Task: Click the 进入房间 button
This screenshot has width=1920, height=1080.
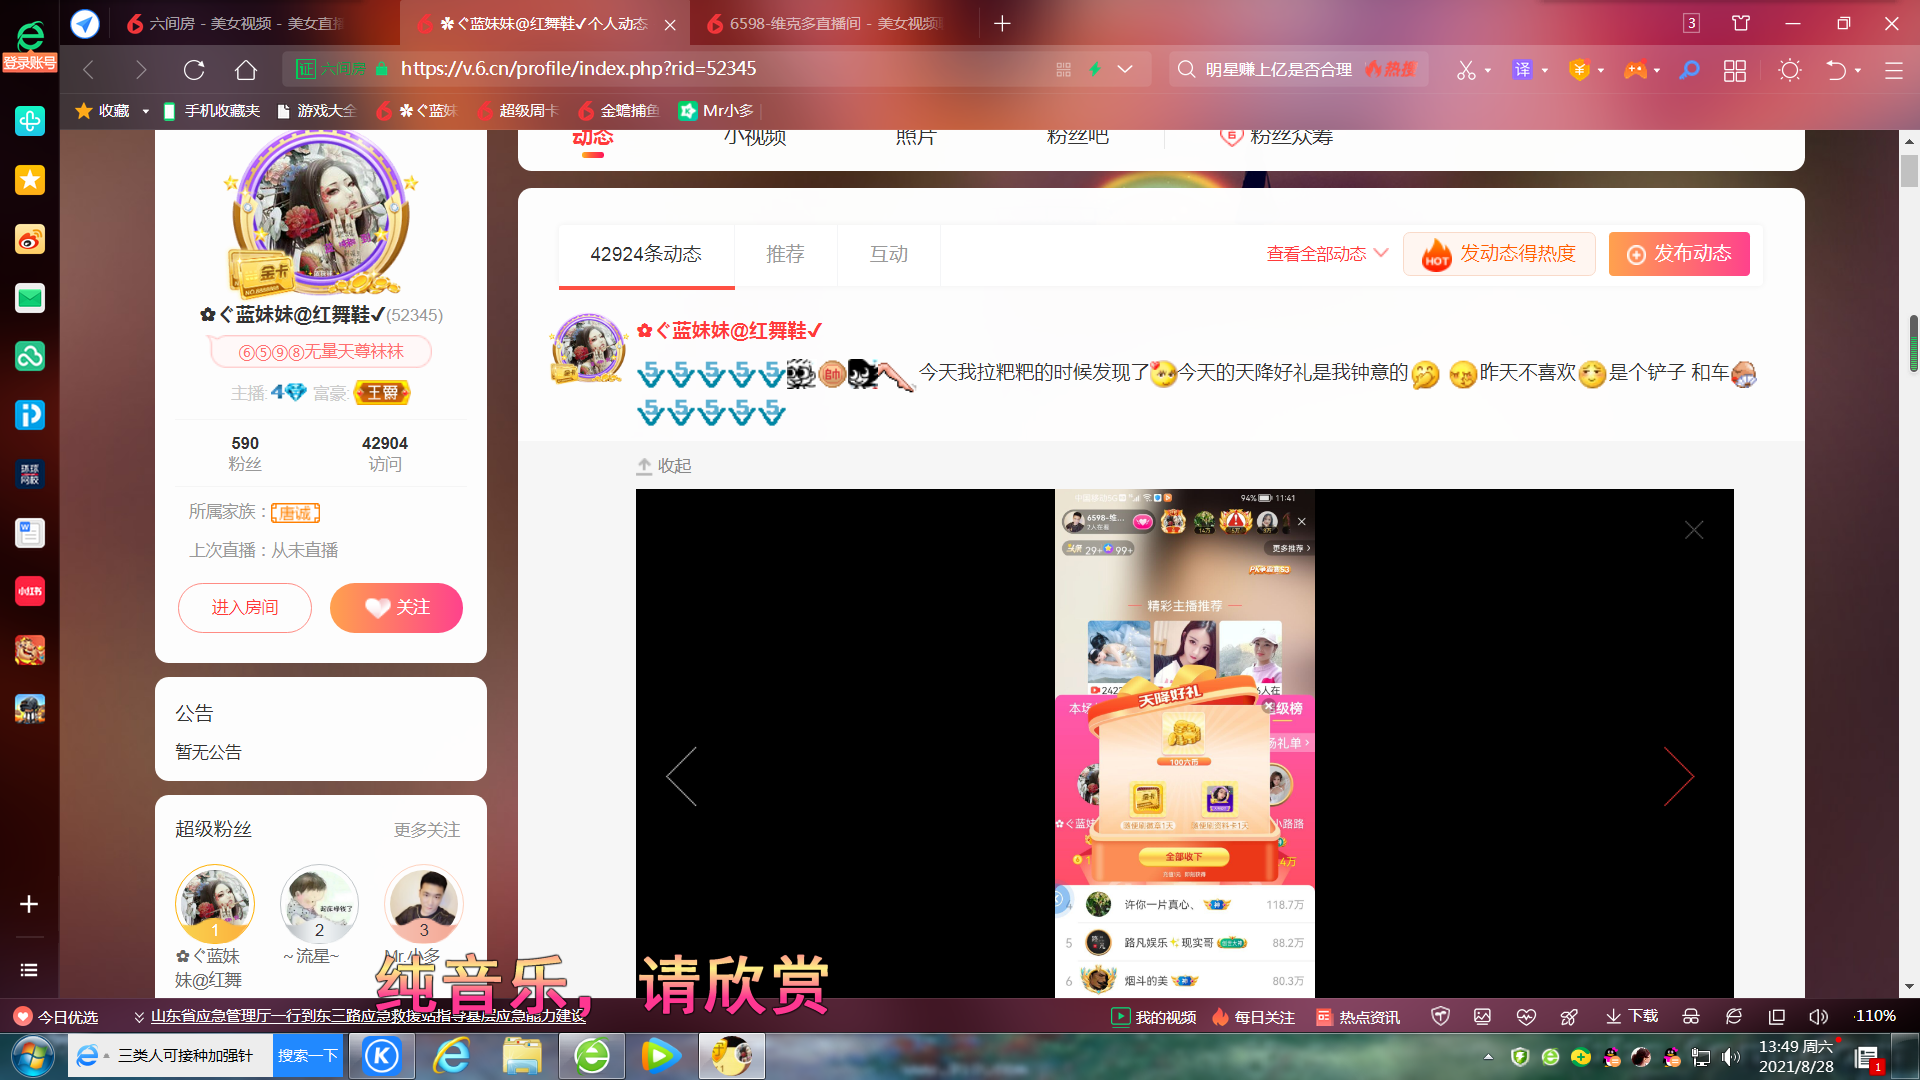Action: tap(245, 608)
